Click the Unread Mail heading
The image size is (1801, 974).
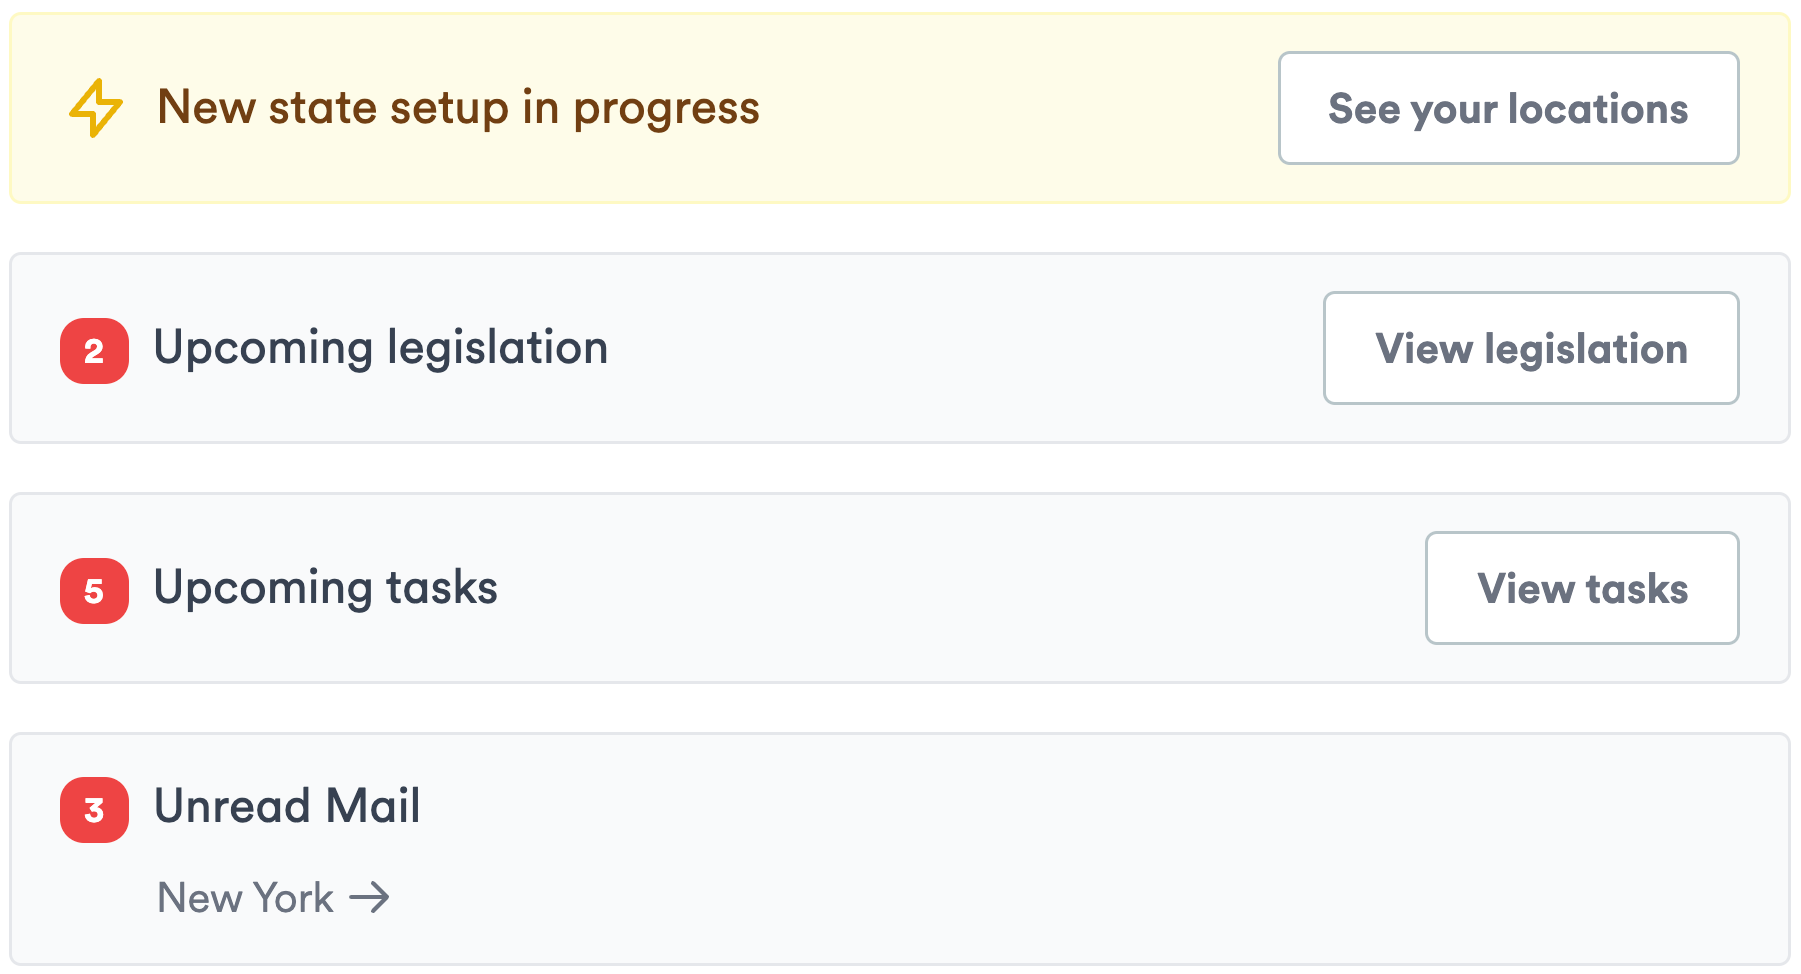click(287, 806)
